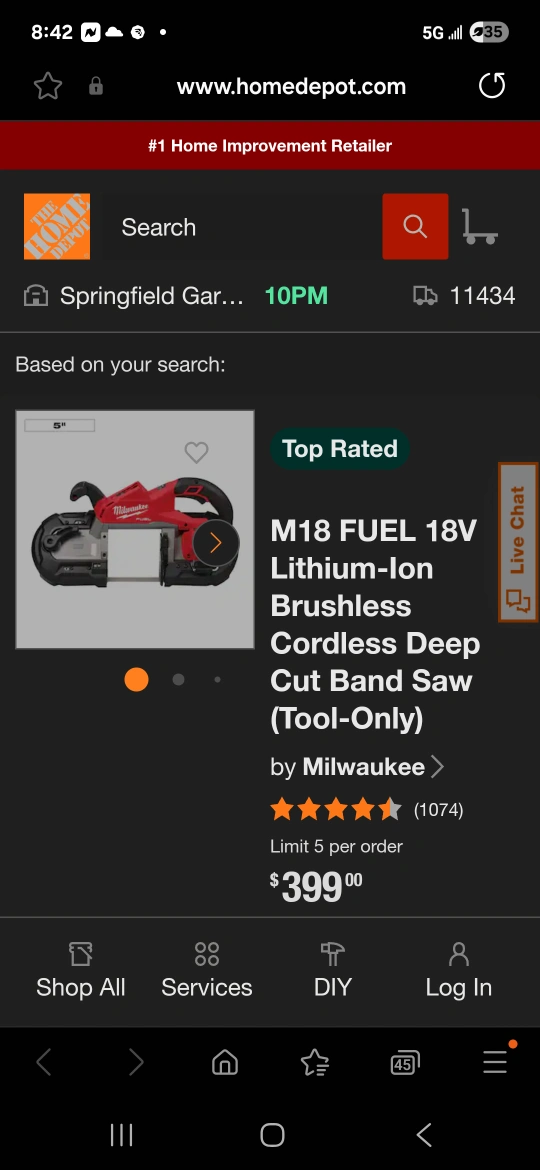The height and width of the screenshot is (1170, 540).
Task: Change store Springfield Gardens selector
Action: pos(134,296)
